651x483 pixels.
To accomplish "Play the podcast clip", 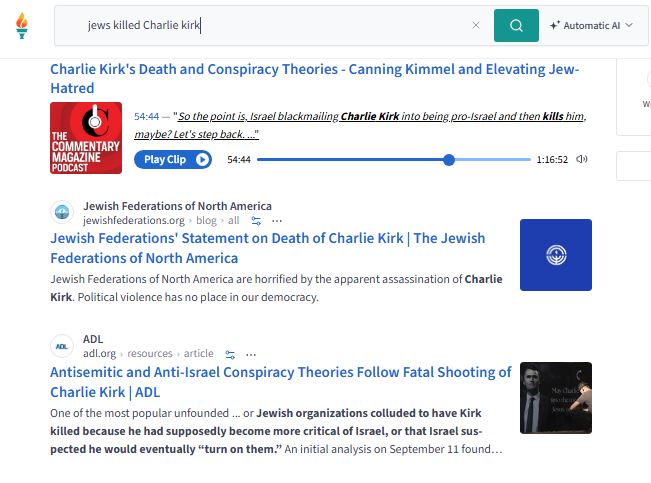I will click(x=173, y=159).
